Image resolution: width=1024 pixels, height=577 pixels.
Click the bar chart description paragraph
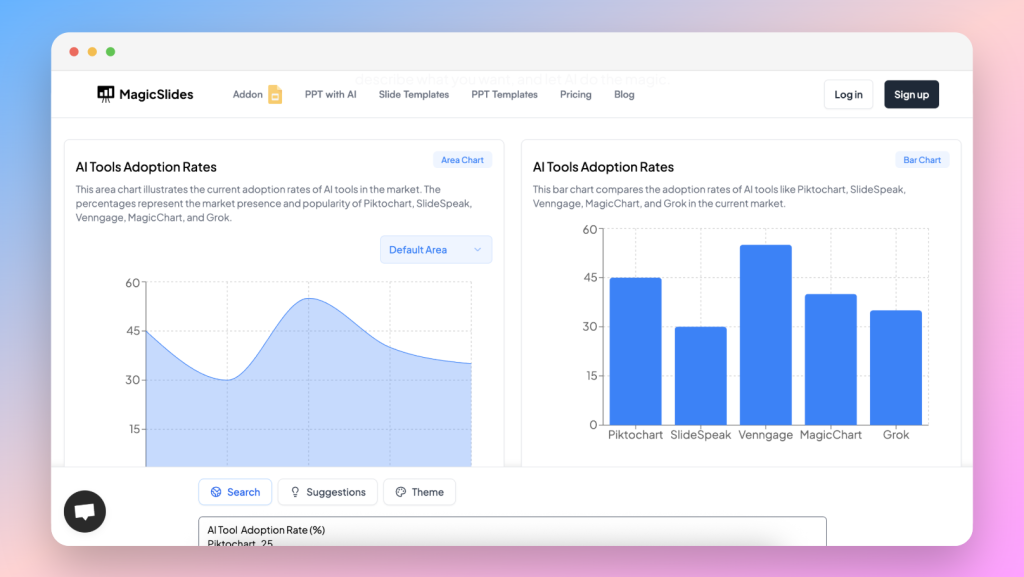point(719,196)
